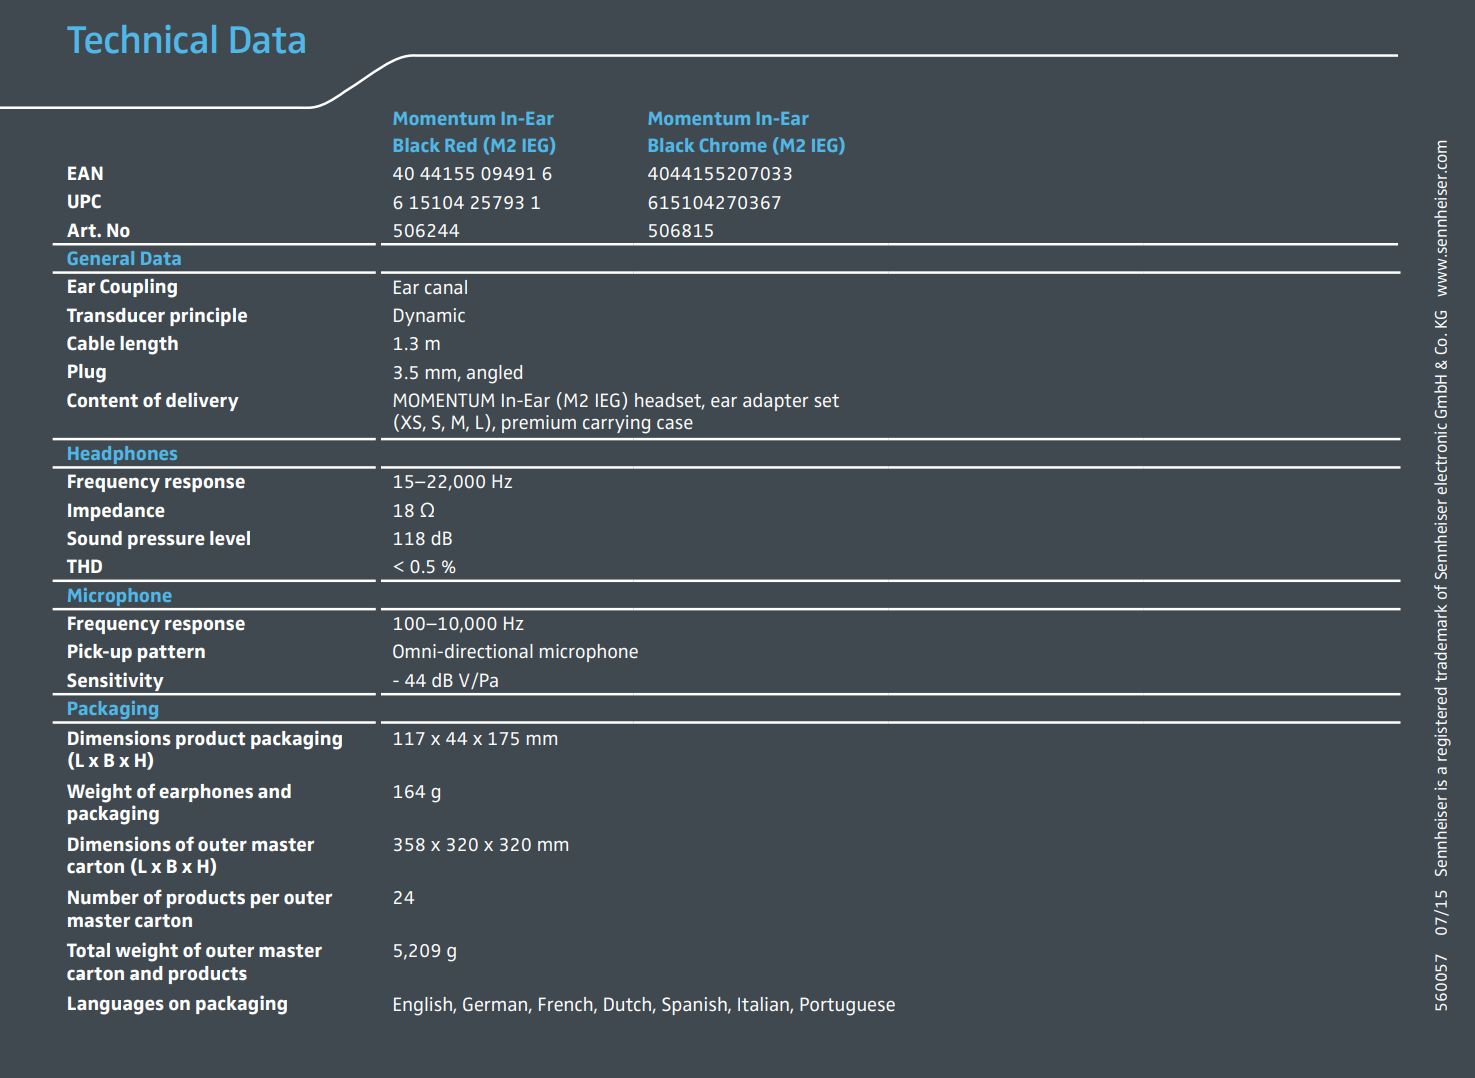Screen dimensions: 1475x1078
Task: Click the Sennheiser trademark notice text
Action: pos(1441,593)
